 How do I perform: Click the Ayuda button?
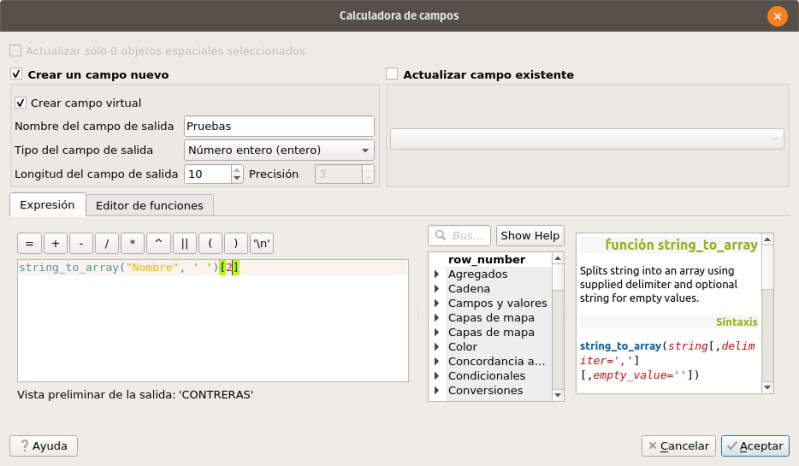coord(43,446)
